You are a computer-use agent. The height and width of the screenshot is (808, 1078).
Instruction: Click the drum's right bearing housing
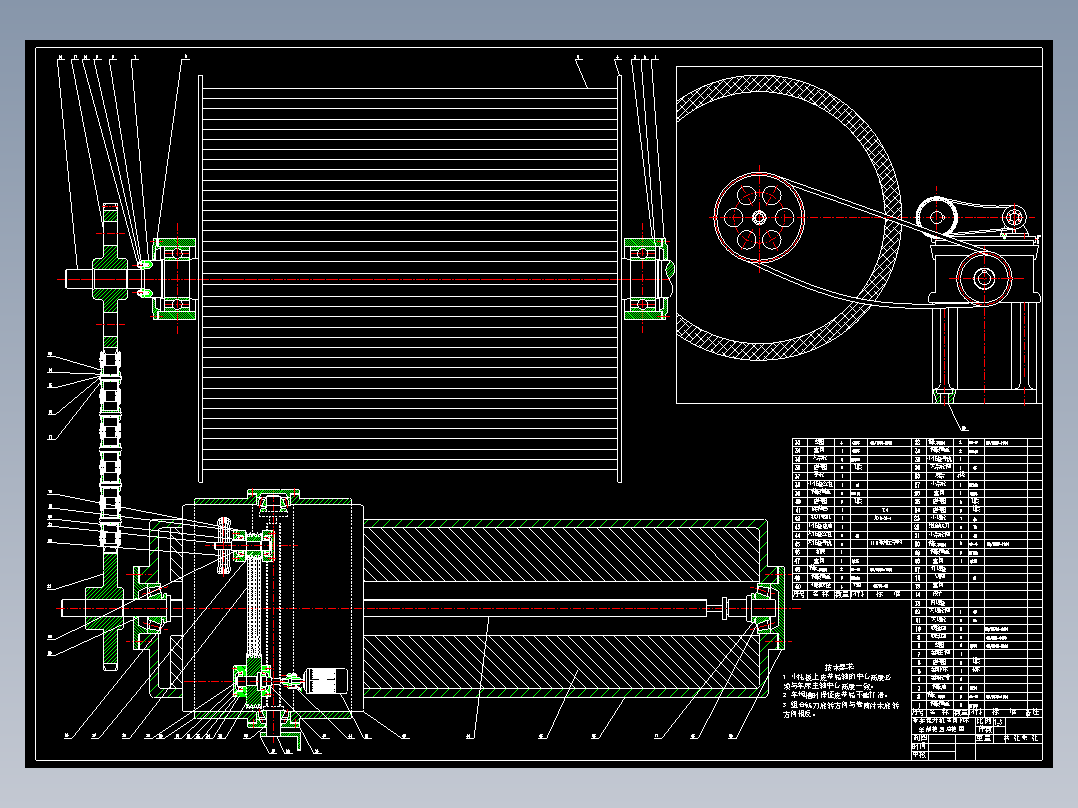[645, 279]
